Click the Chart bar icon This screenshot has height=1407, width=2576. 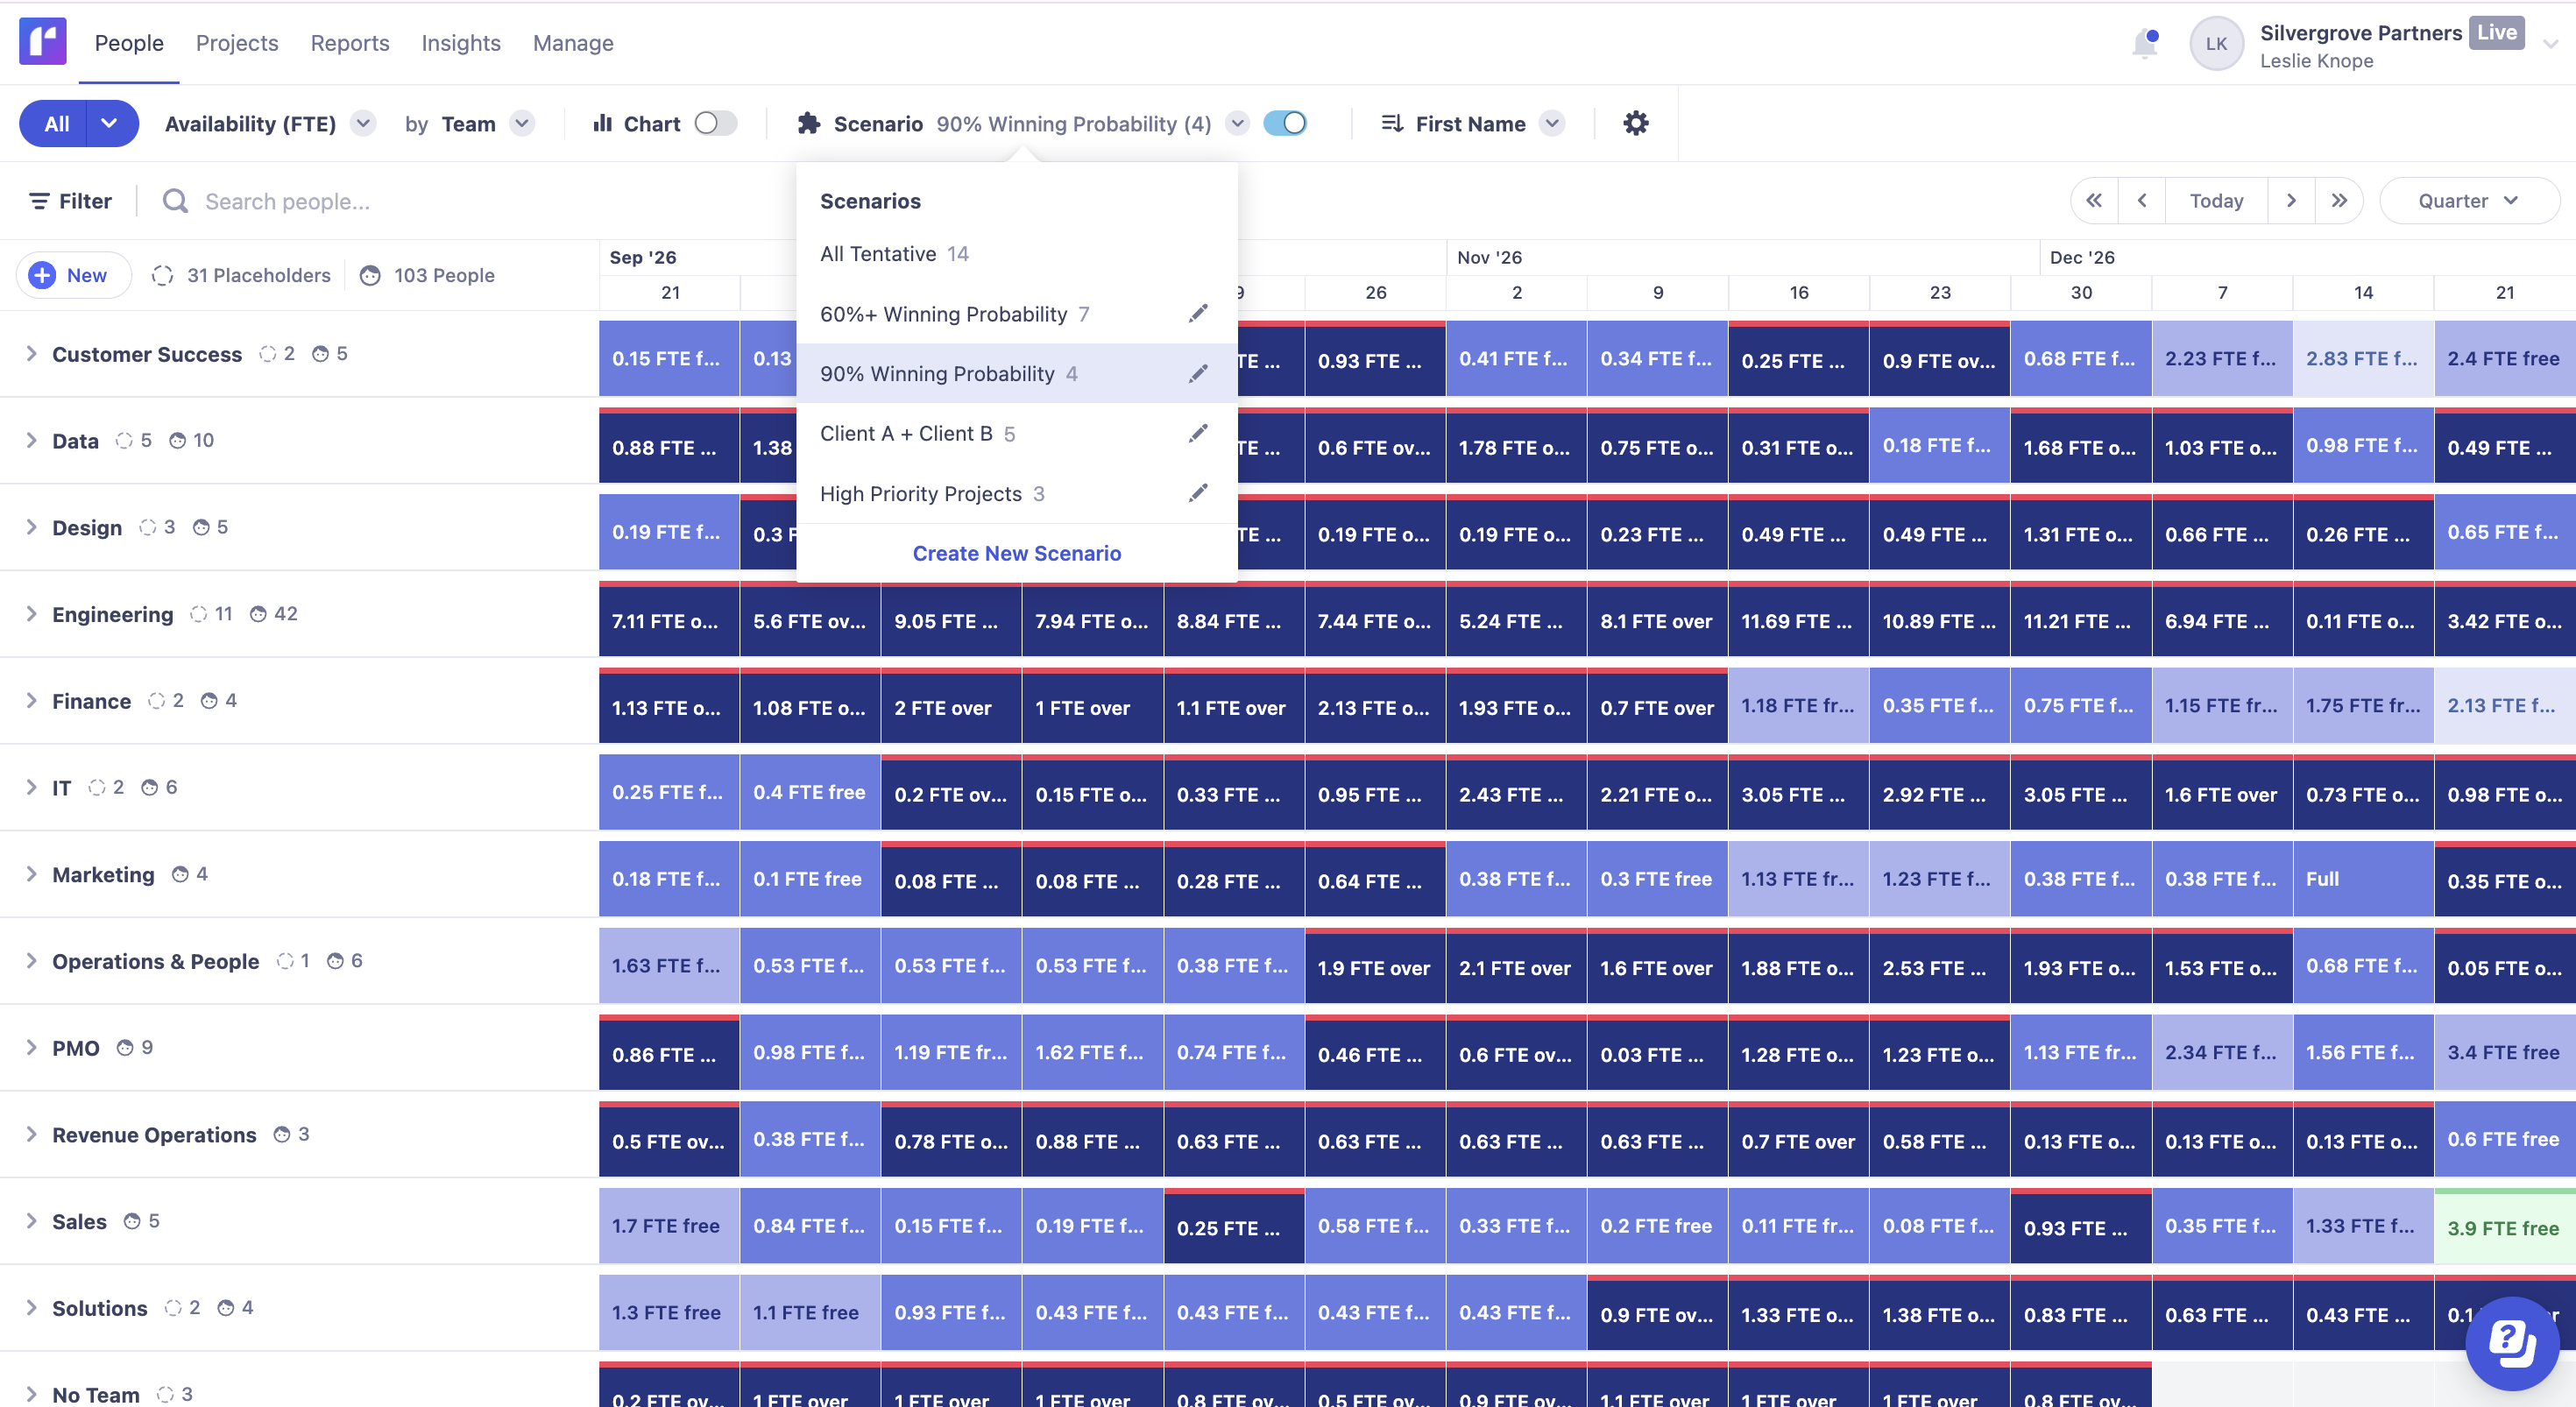click(x=602, y=124)
